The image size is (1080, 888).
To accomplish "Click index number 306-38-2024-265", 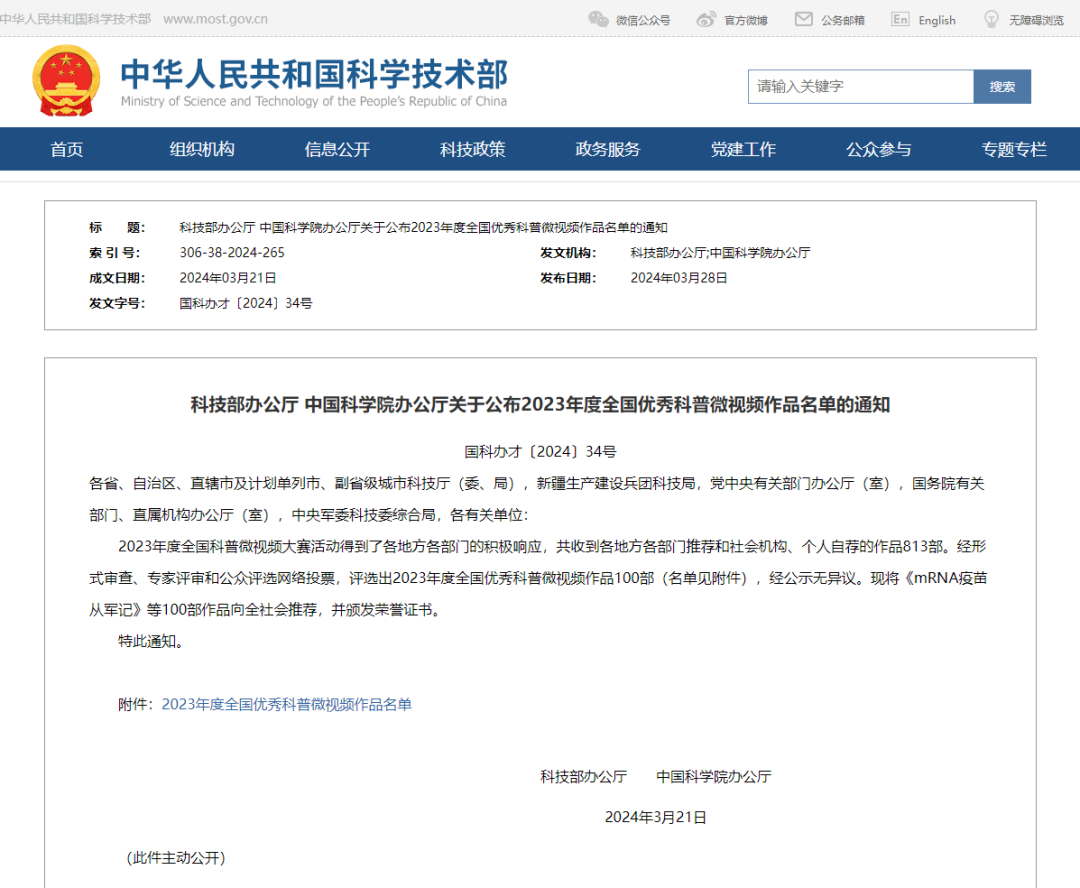I will point(232,253).
